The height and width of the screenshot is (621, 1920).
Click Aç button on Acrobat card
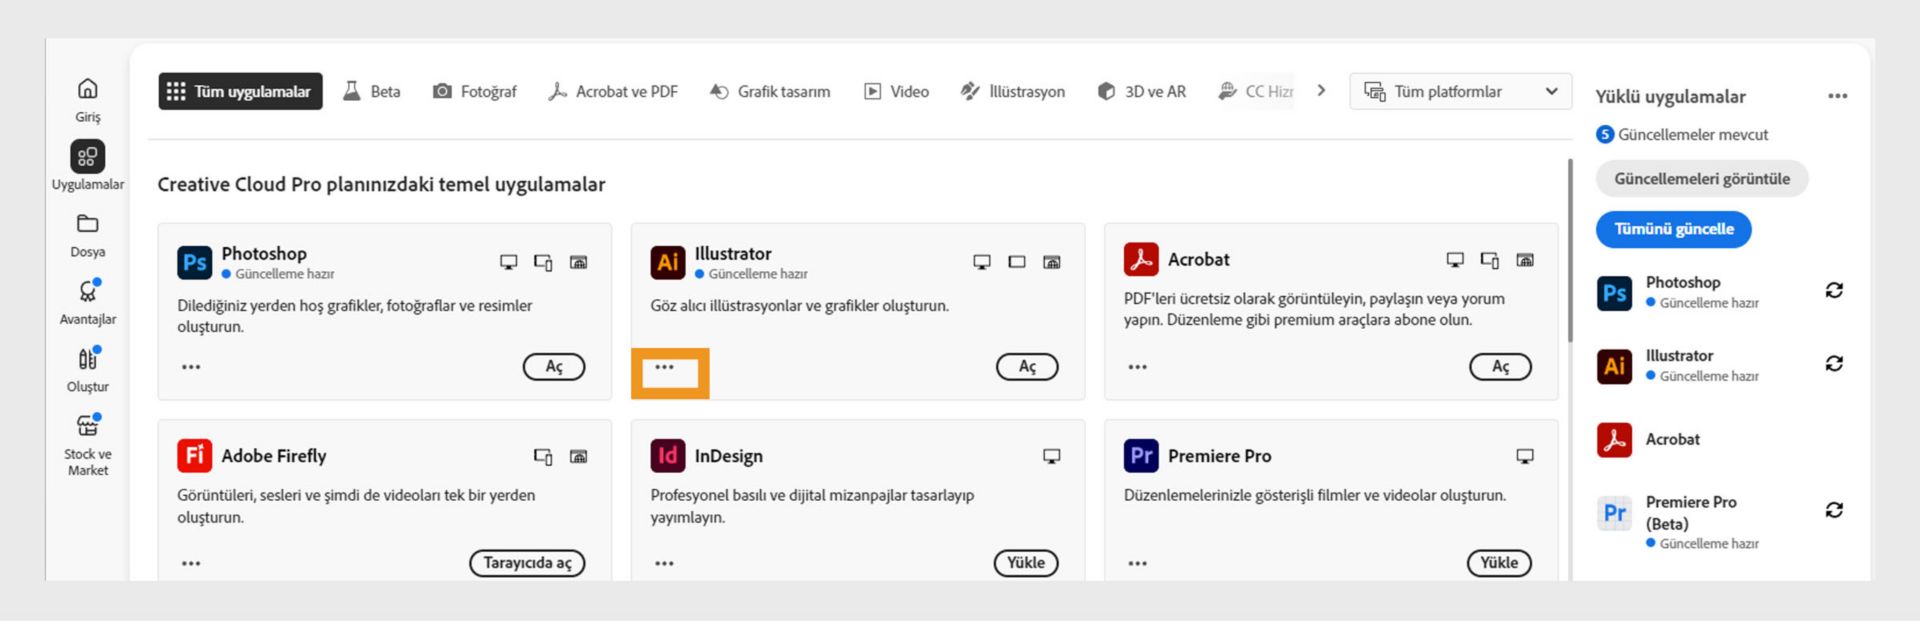pos(1500,367)
